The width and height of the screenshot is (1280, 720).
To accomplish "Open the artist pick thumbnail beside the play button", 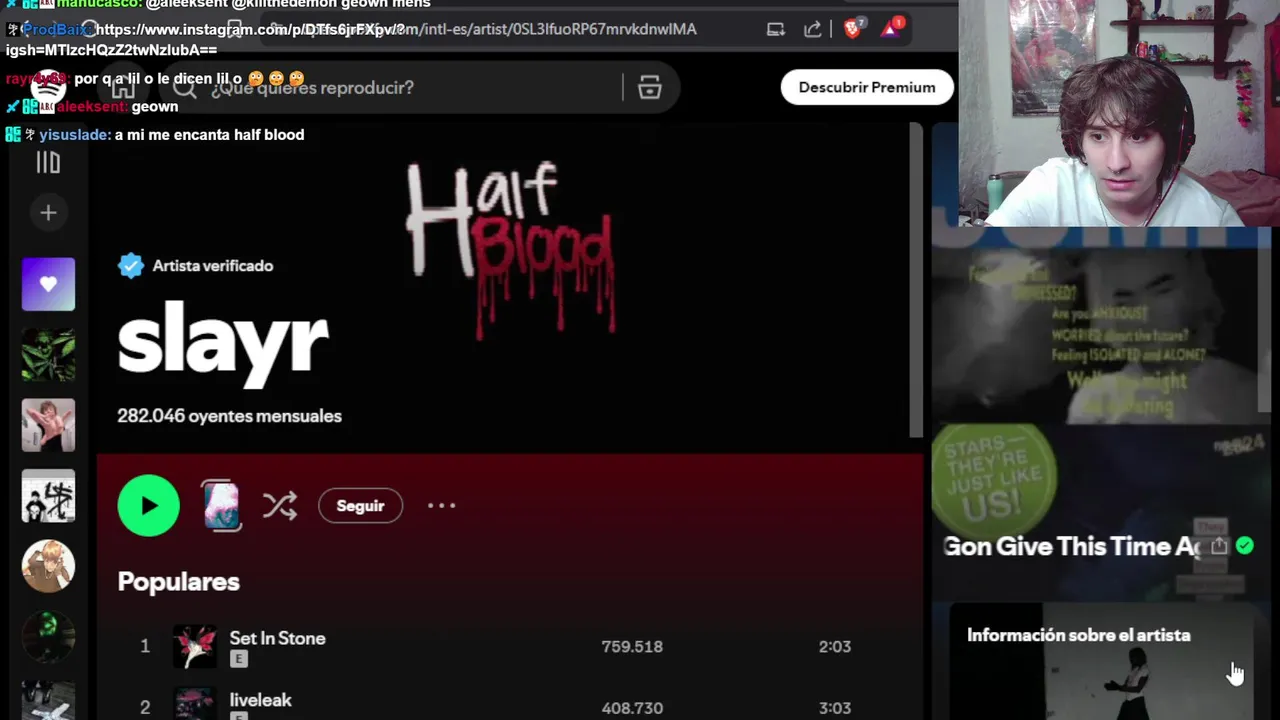I will [221, 505].
